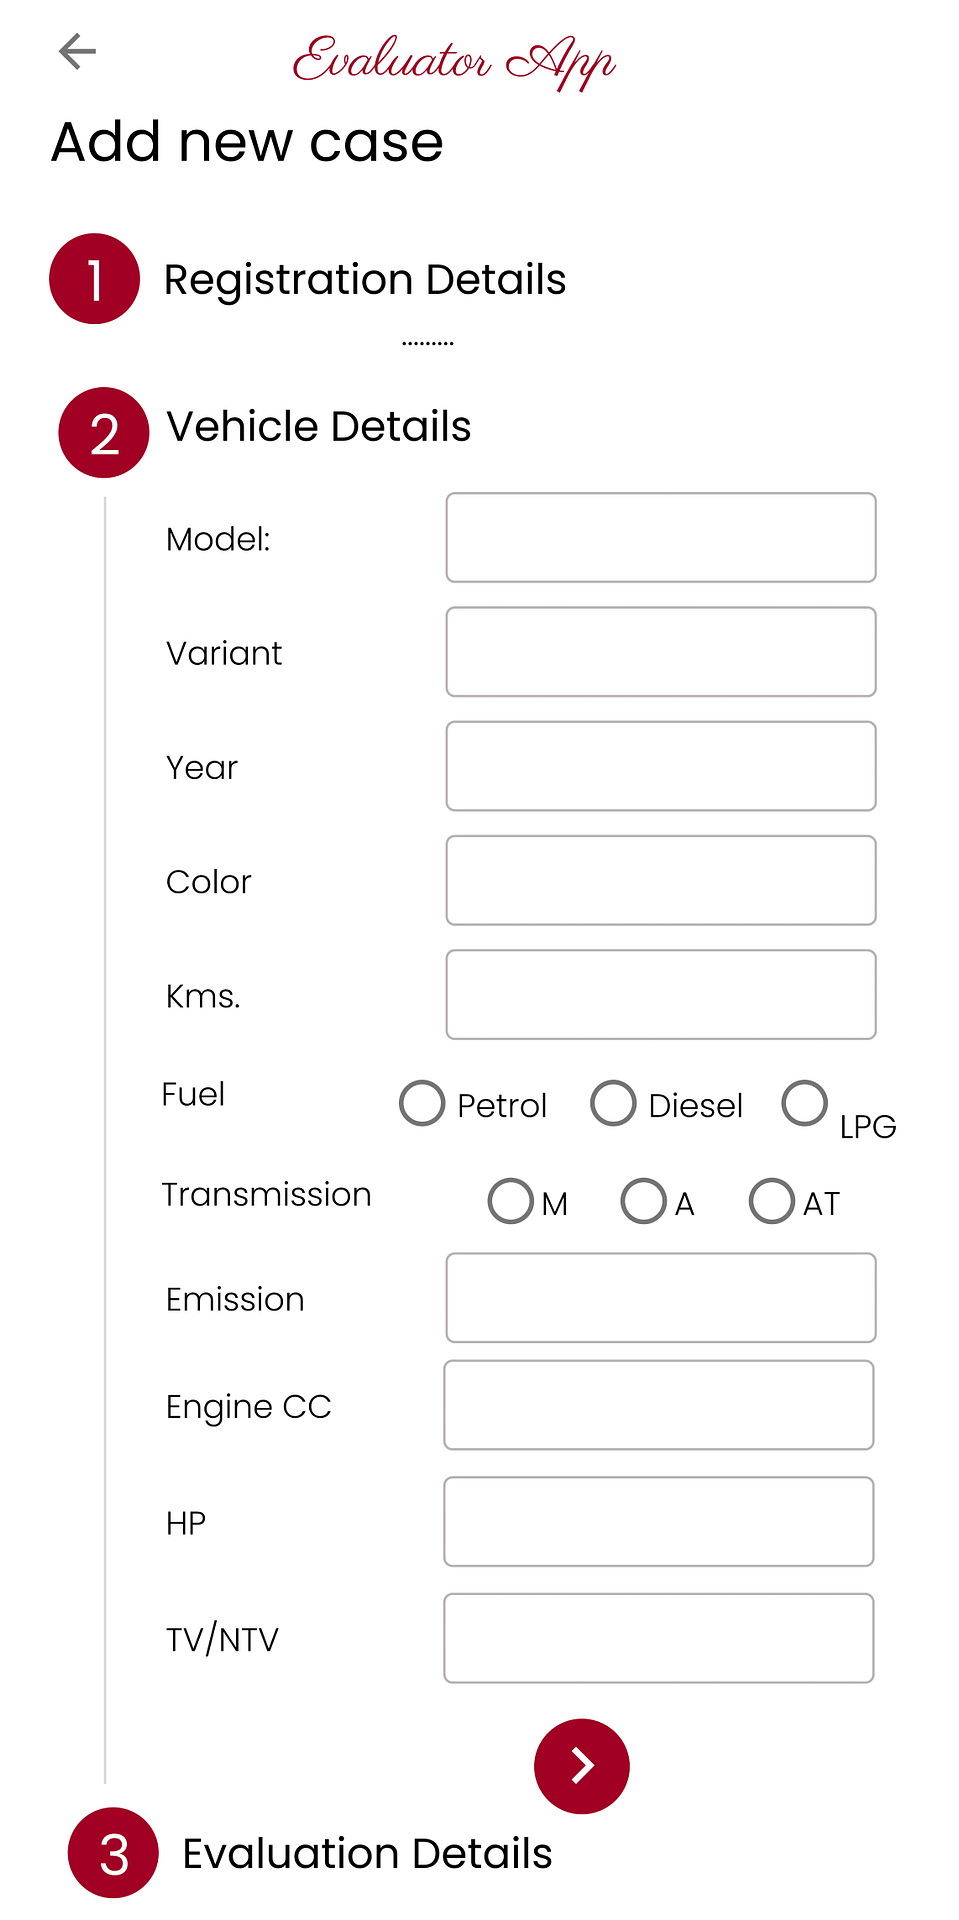
Task: Focus the TV/NTV input field
Action: (x=659, y=1639)
